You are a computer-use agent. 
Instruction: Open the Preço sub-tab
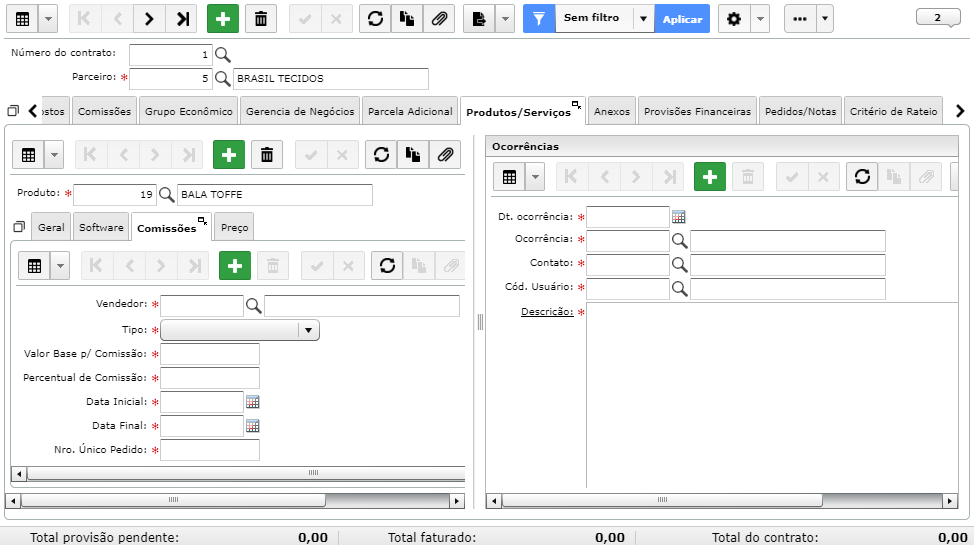[x=235, y=227]
